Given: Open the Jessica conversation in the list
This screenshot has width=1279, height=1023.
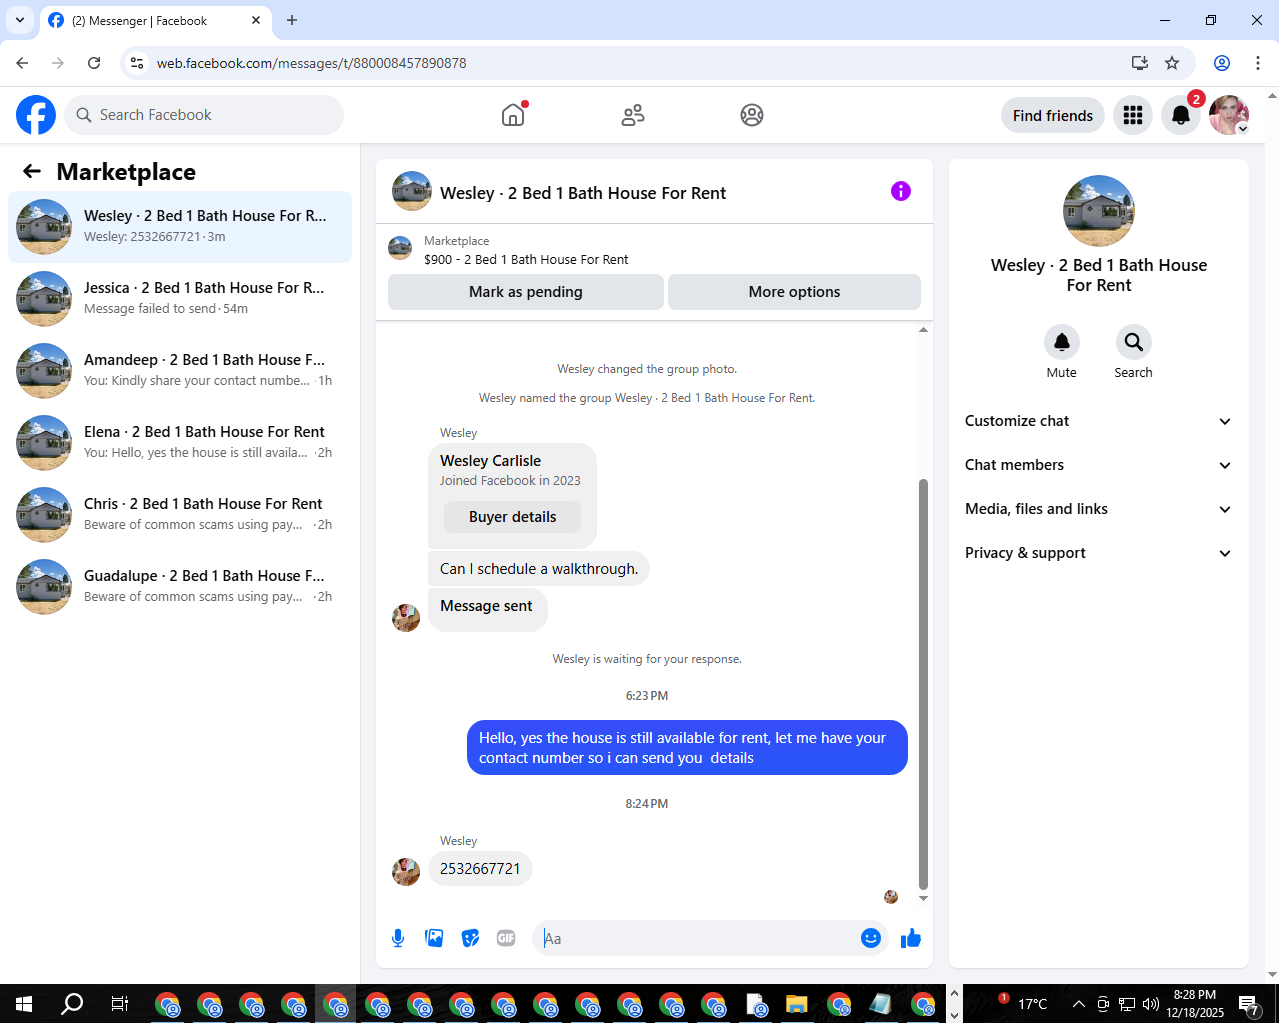Looking at the screenshot, I should (180, 299).
